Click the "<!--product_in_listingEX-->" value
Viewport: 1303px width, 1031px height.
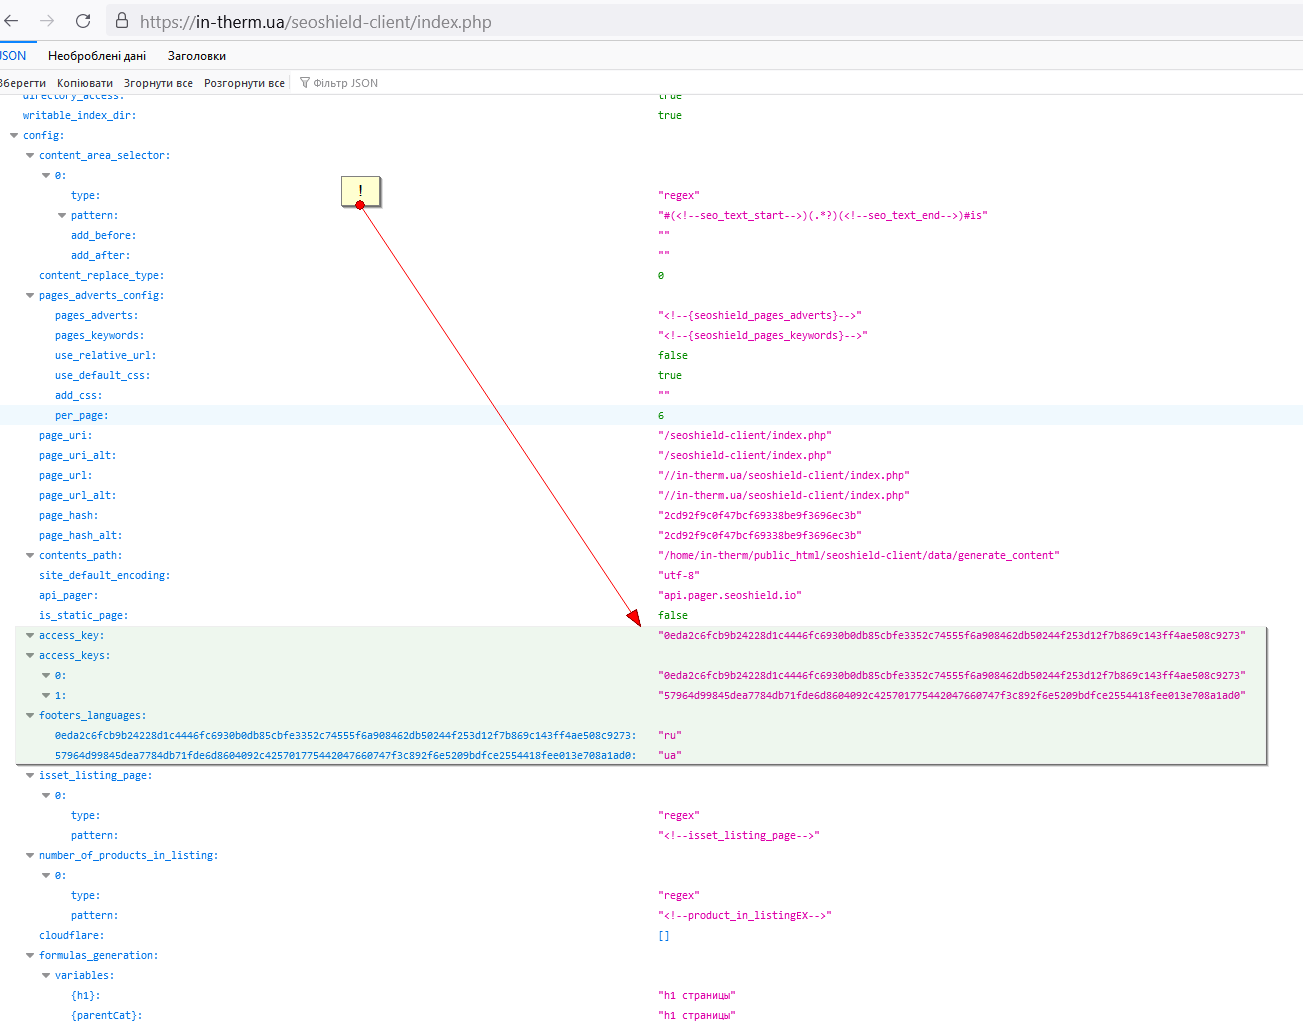pyautogui.click(x=745, y=916)
